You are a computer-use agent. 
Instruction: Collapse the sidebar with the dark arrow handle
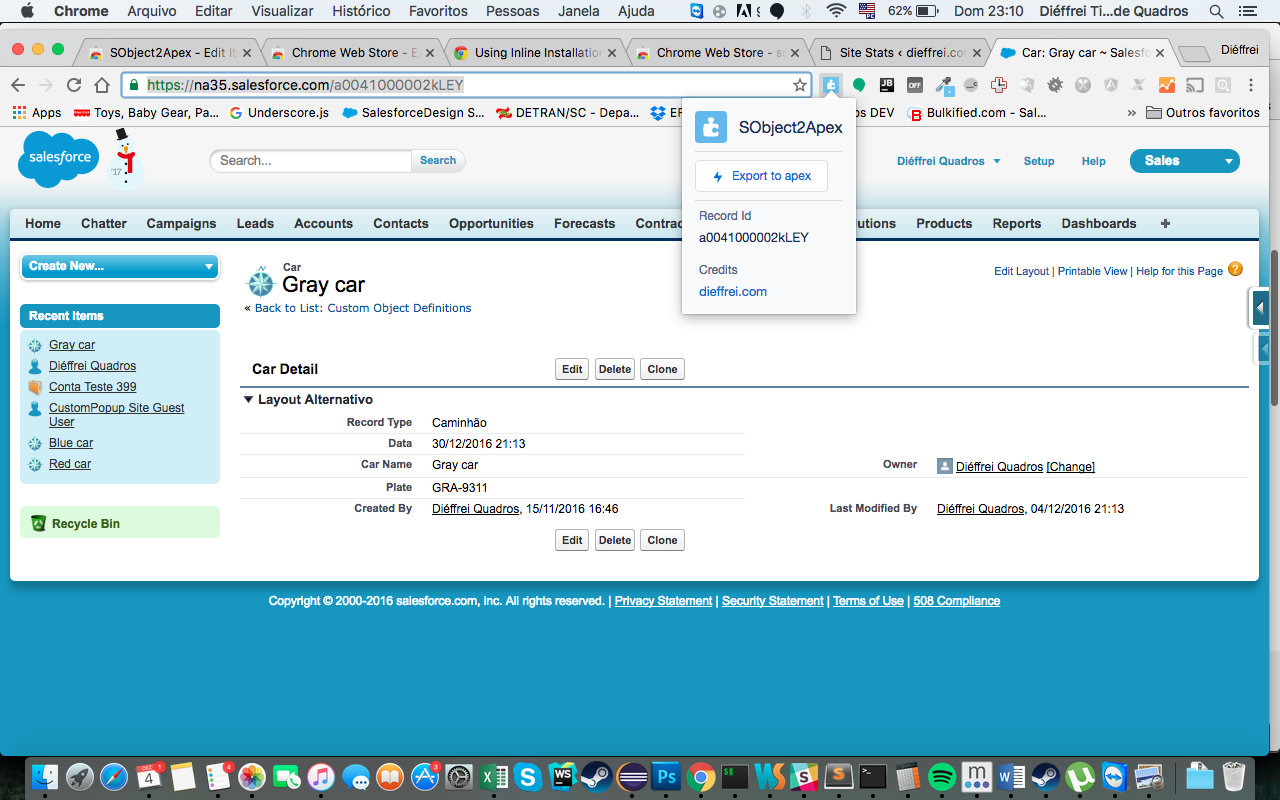(x=1261, y=308)
